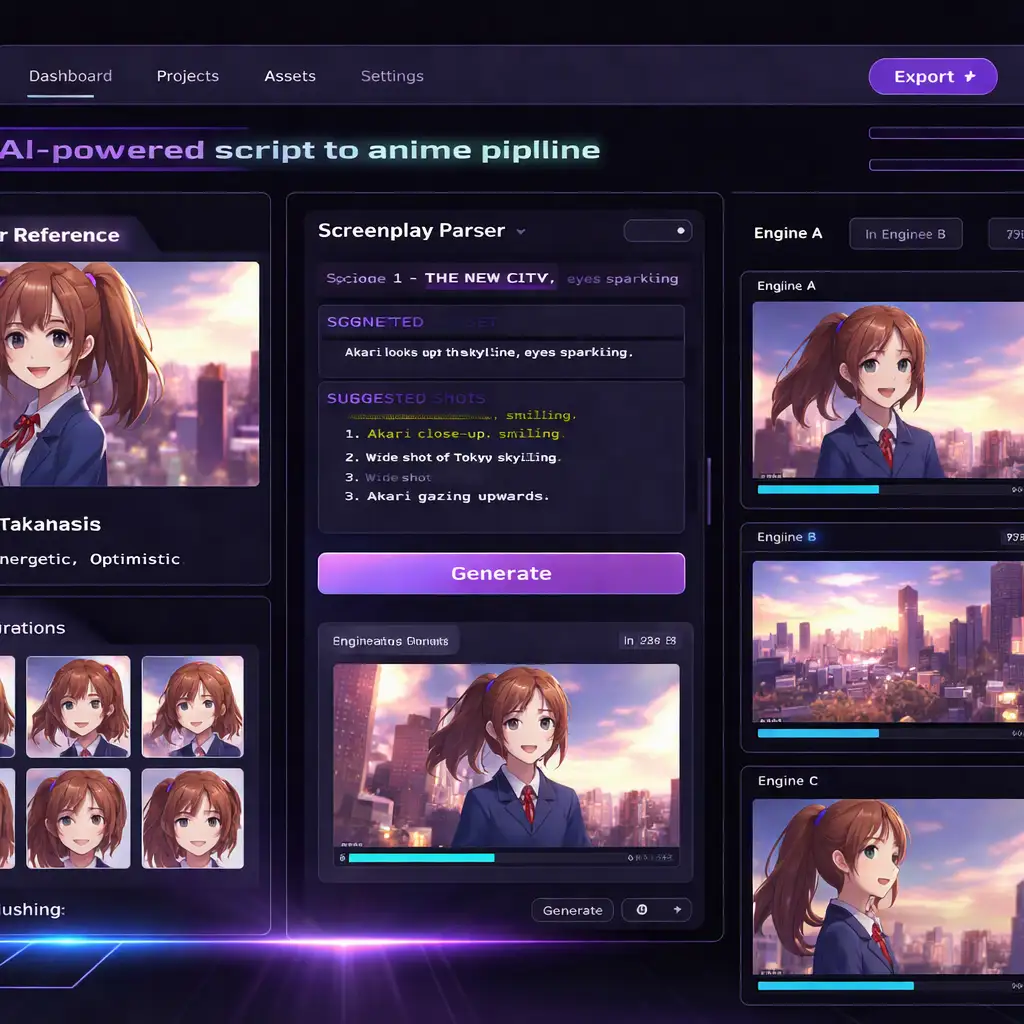Click the 'SUGGESTED SHOTS' header

(406, 398)
